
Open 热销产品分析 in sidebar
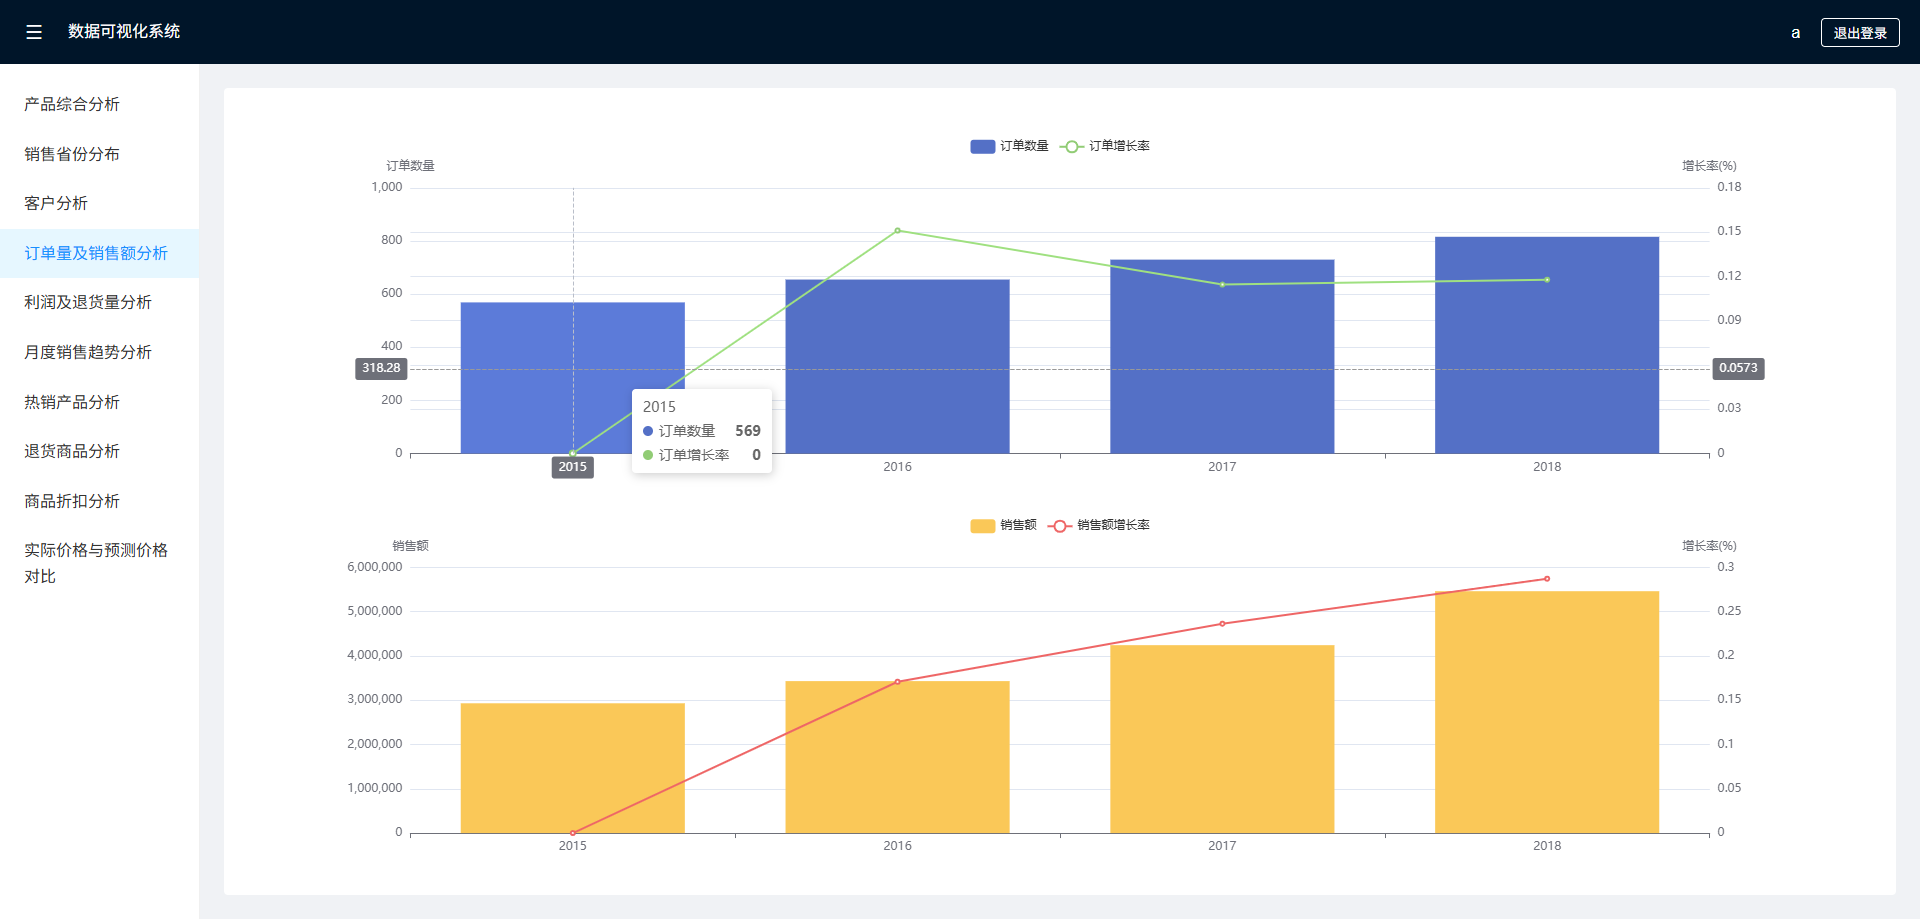click(99, 402)
